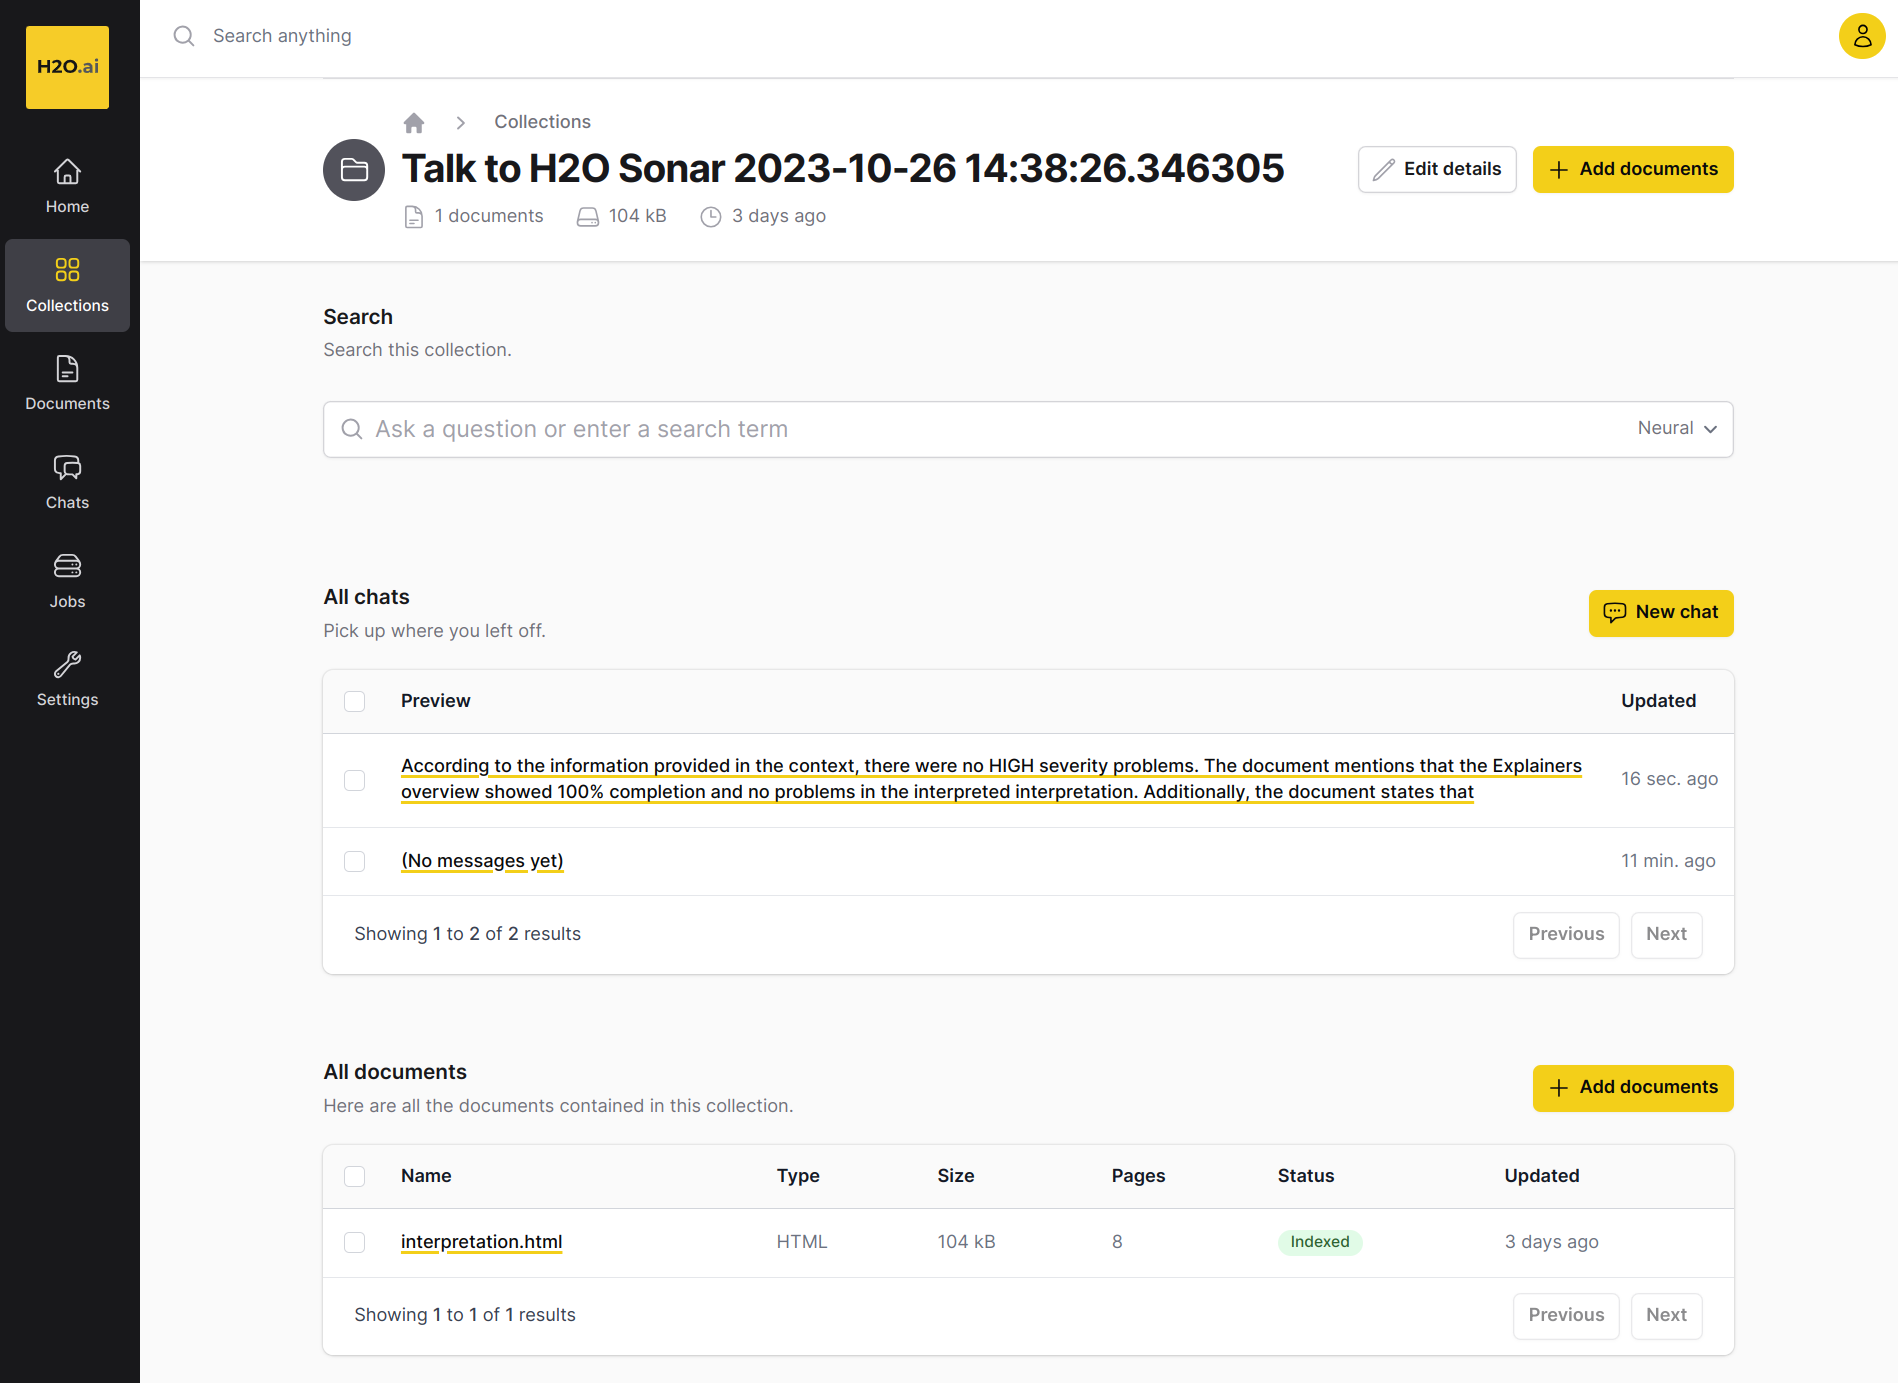Select the interpretation.html row checkbox

click(355, 1242)
